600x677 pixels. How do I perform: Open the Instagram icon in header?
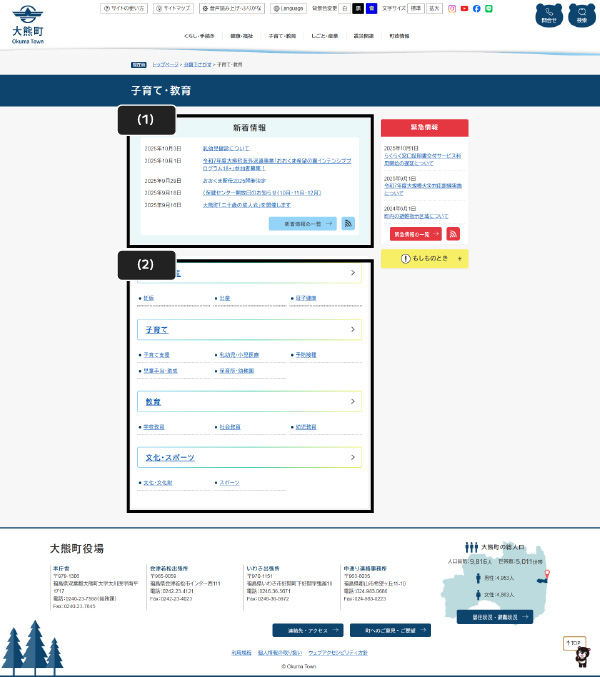[452, 8]
